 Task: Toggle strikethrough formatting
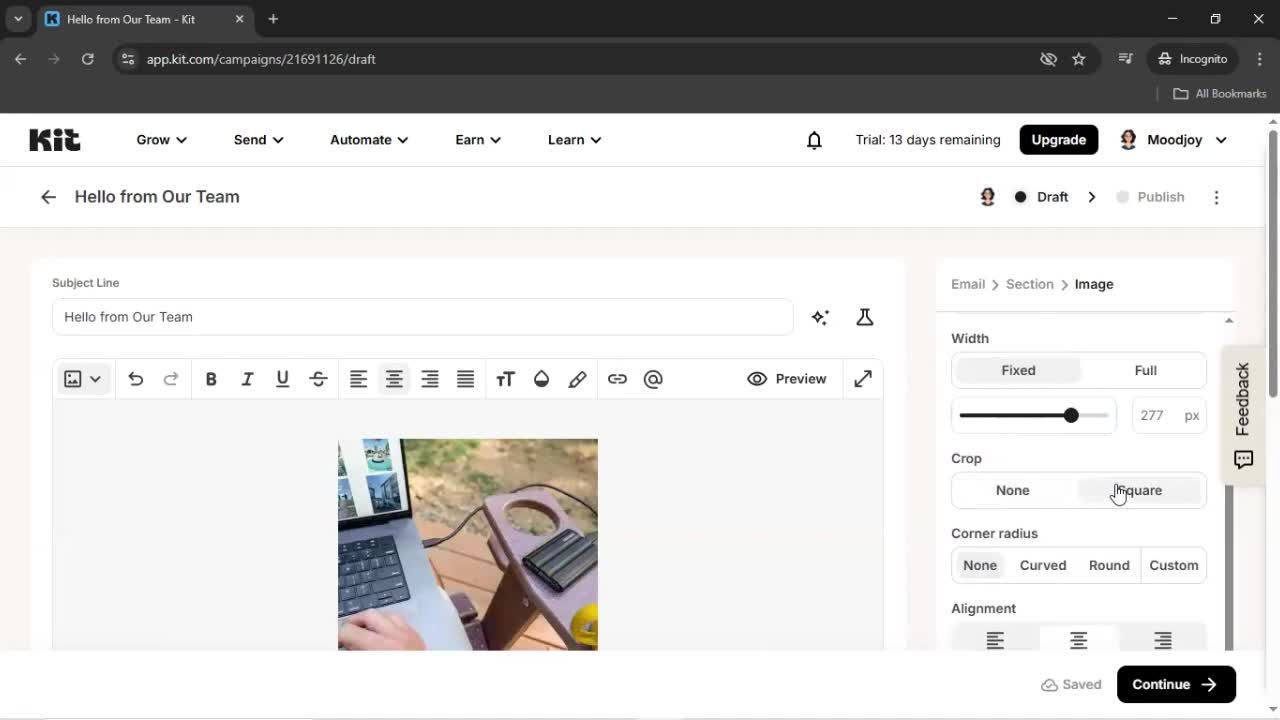pyautogui.click(x=318, y=378)
